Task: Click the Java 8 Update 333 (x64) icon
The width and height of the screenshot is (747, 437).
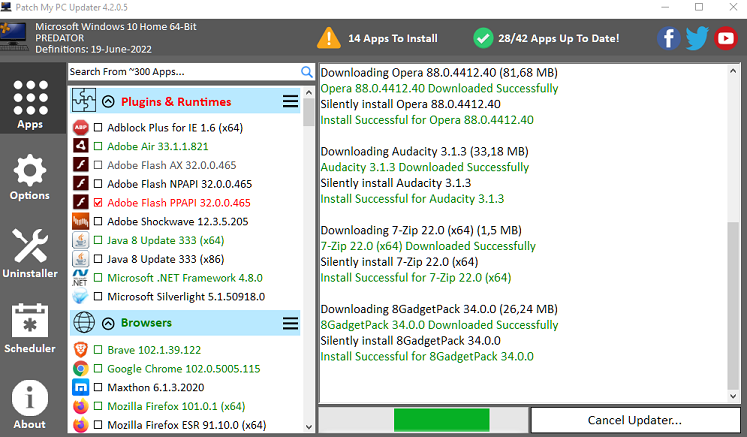Action: pyautogui.click(x=81, y=240)
